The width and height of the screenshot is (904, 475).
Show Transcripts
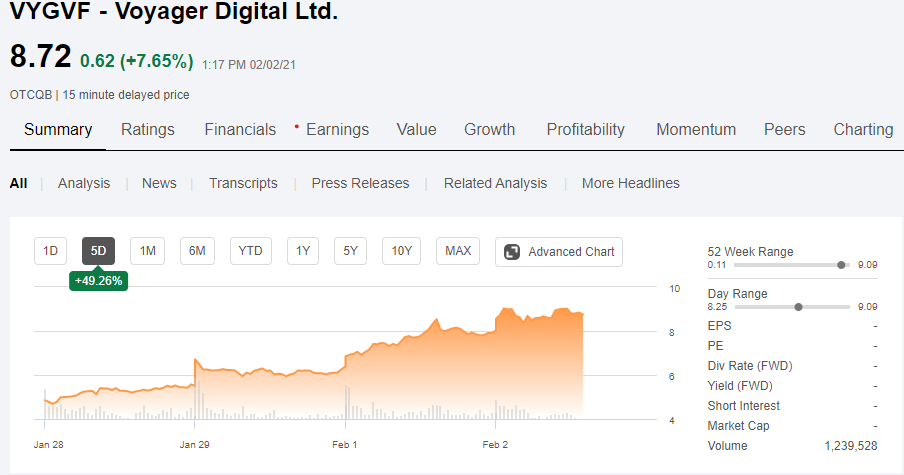point(243,183)
